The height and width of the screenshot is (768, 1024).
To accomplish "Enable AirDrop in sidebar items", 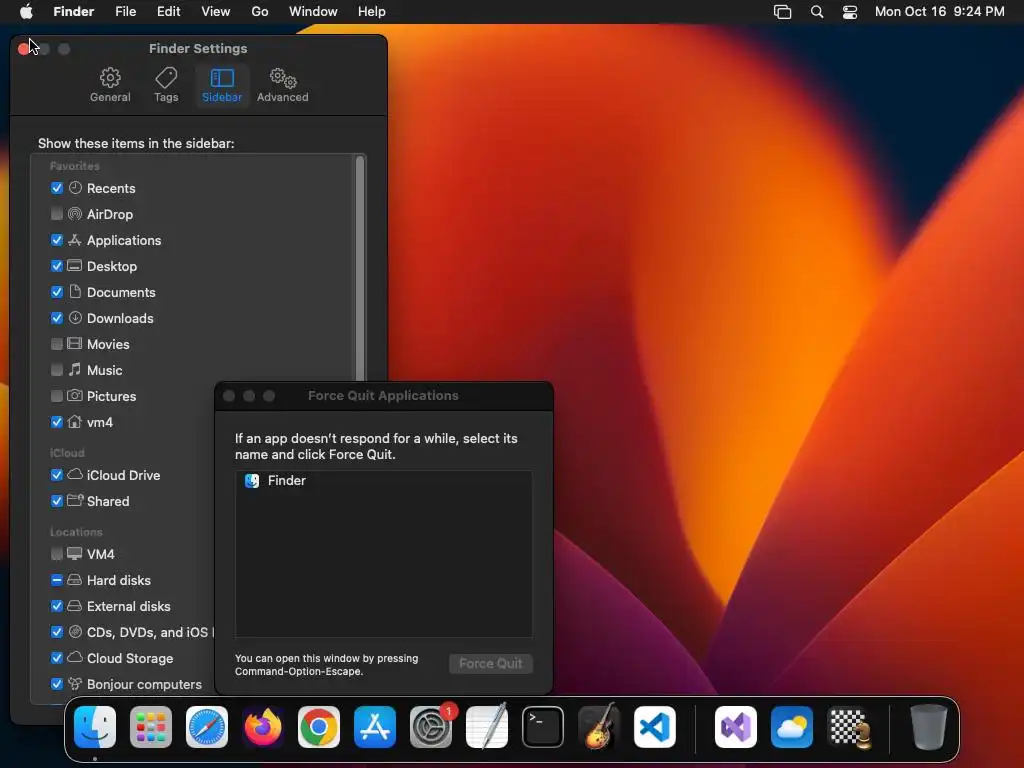I will coord(57,214).
